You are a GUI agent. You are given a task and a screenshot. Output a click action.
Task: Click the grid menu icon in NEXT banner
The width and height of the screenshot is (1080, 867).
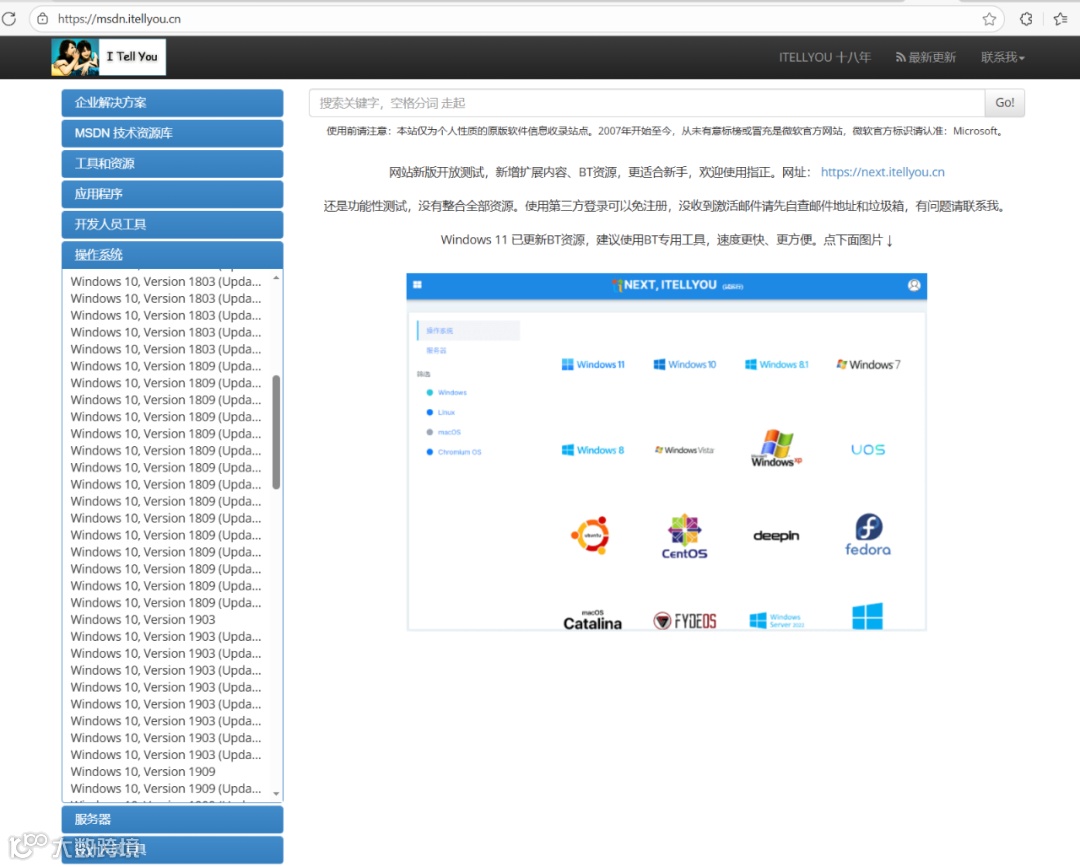(x=417, y=284)
